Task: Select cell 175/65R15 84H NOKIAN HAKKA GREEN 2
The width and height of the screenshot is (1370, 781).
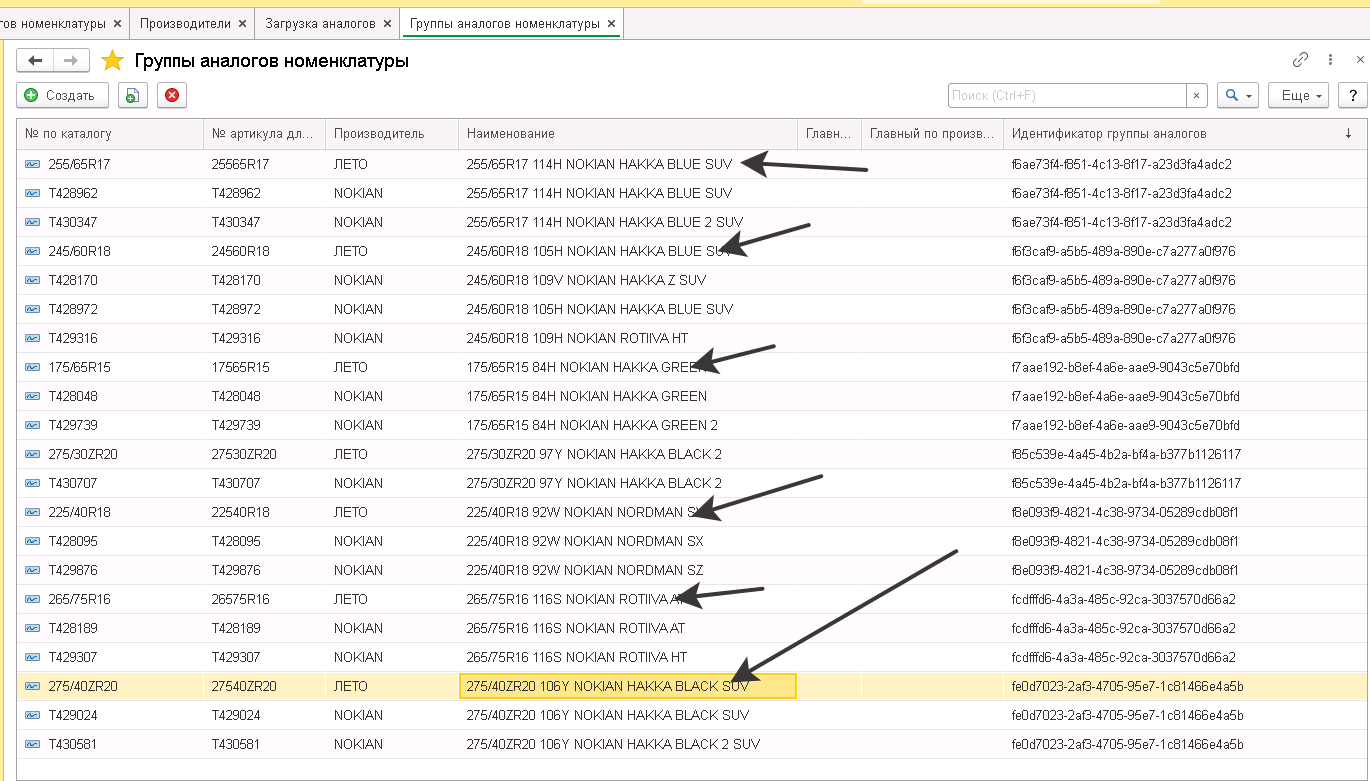Action: pos(628,425)
